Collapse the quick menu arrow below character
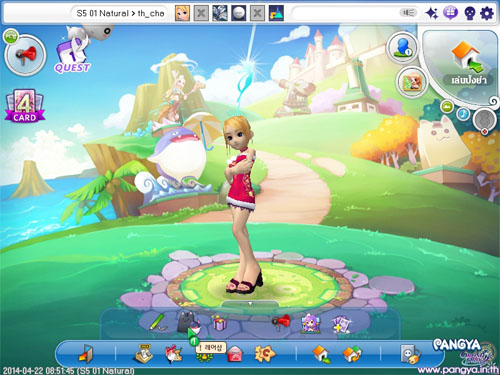 pos(250,304)
